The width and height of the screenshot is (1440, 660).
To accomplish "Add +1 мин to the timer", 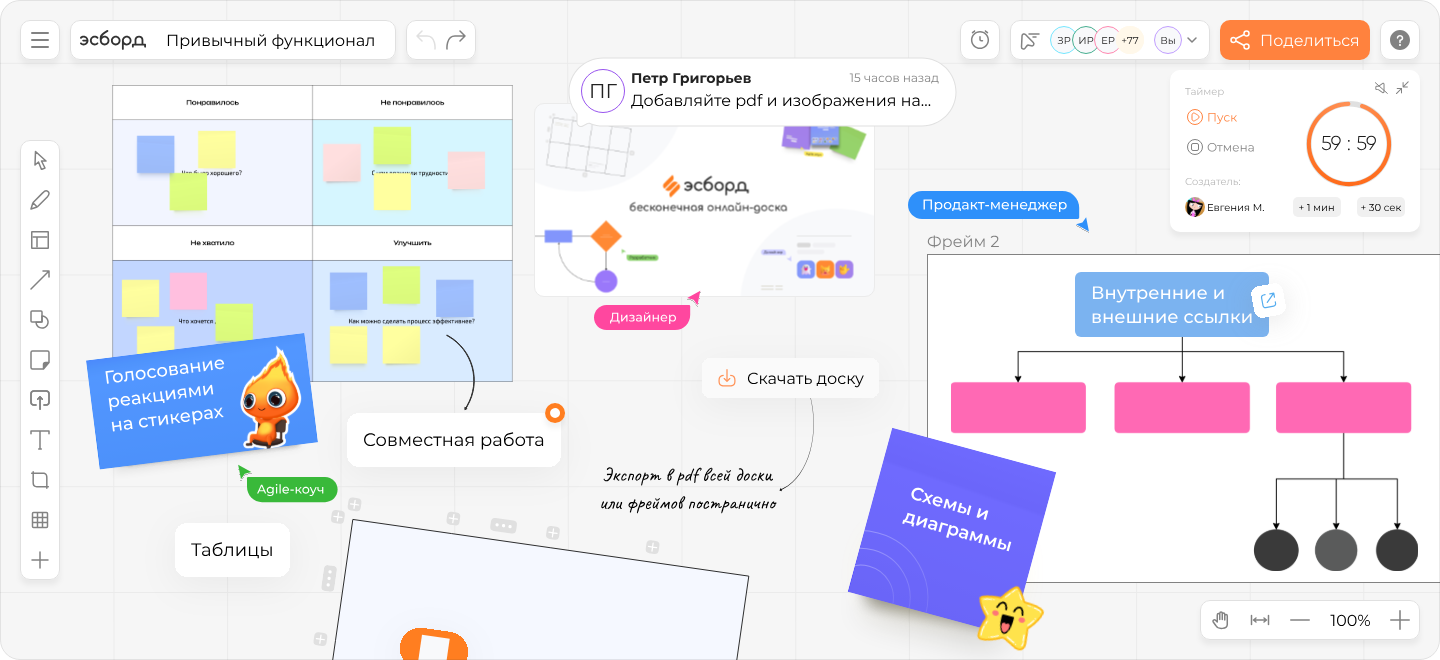I will click(1316, 207).
